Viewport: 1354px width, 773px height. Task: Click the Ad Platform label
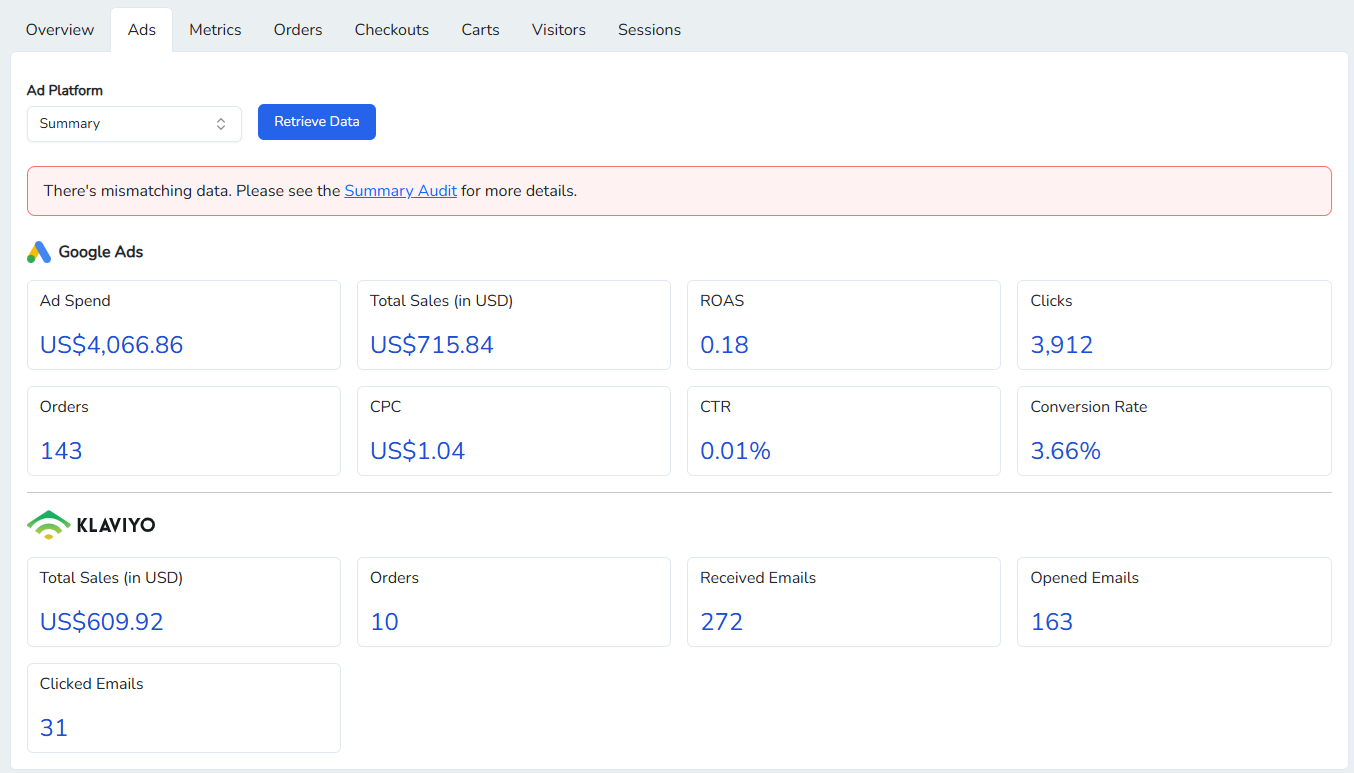click(65, 90)
